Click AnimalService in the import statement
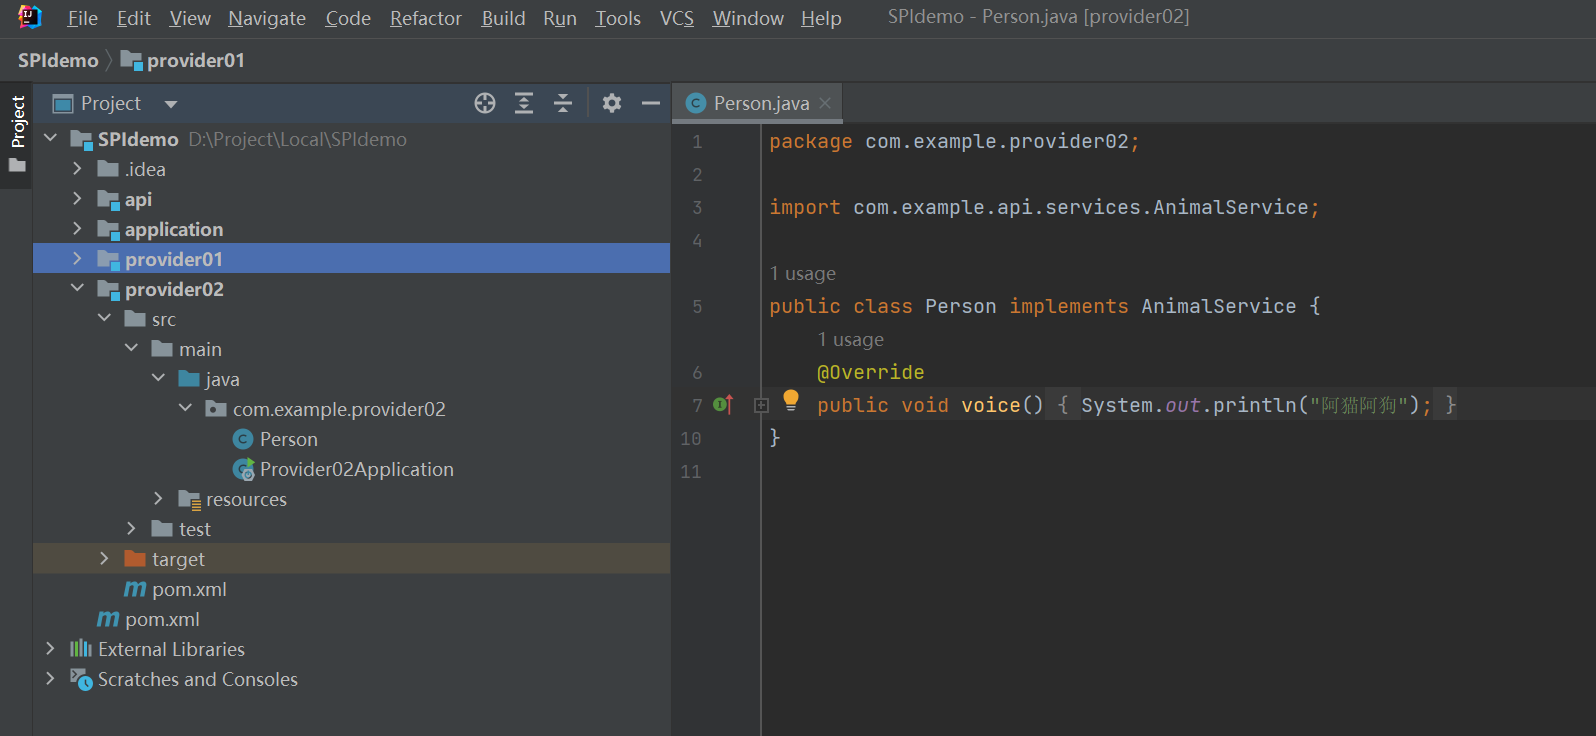Image resolution: width=1596 pixels, height=736 pixels. pos(1231,207)
